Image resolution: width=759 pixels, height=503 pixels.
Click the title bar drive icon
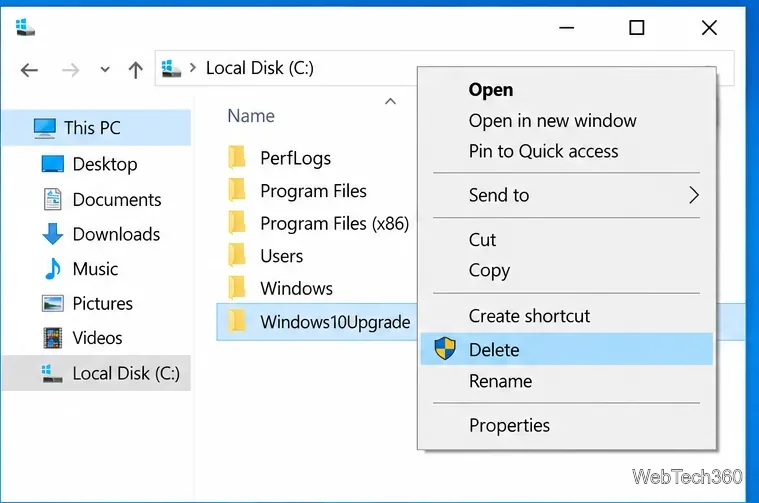pos(25,27)
